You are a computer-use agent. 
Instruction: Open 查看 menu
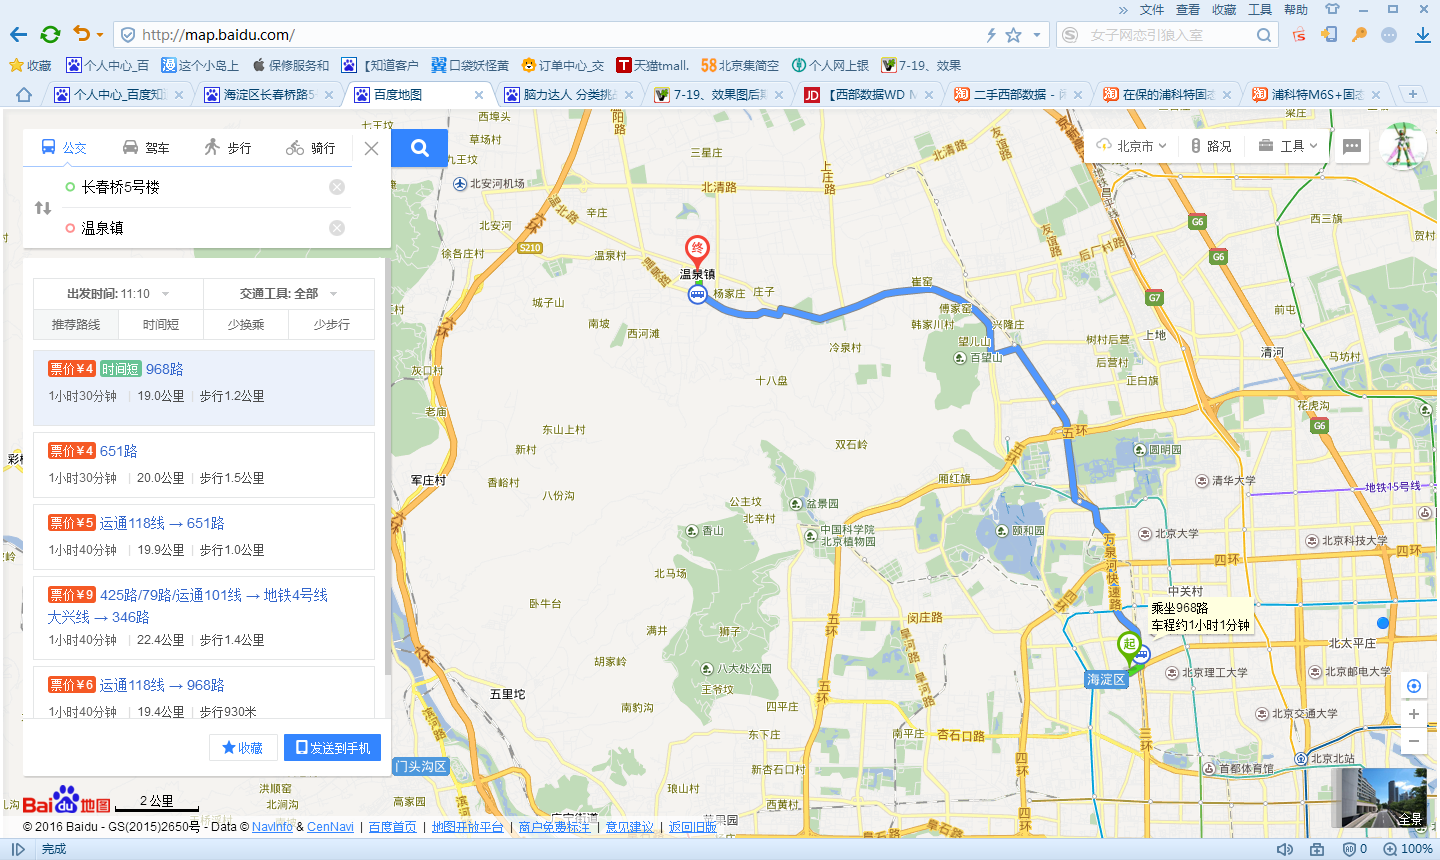click(1188, 10)
